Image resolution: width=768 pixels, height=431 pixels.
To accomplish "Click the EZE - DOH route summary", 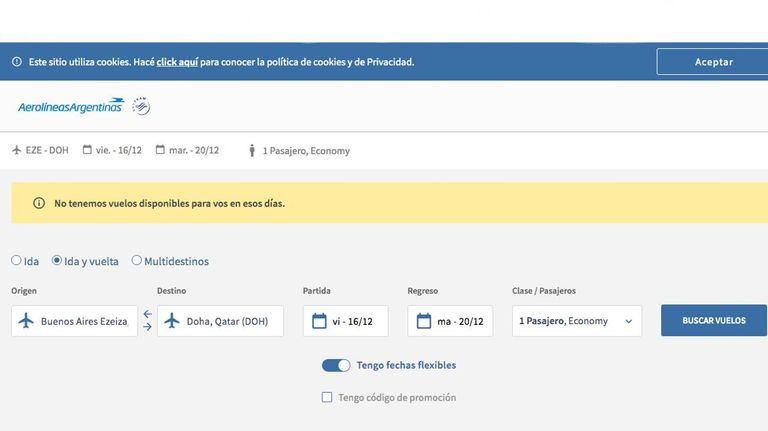I will tap(47, 150).
